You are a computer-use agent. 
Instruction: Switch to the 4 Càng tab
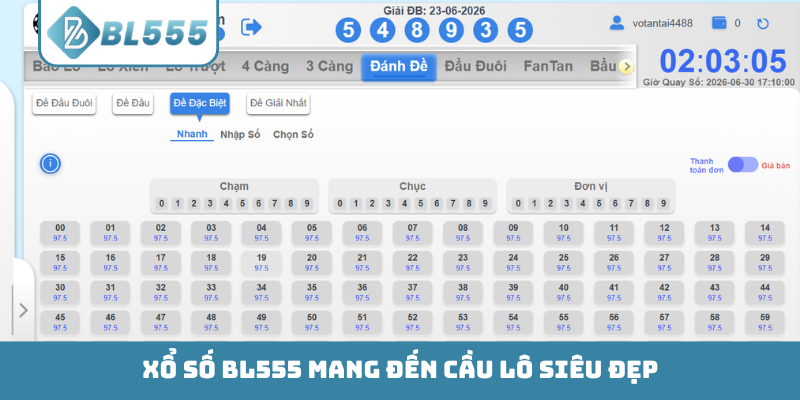pyautogui.click(x=265, y=66)
